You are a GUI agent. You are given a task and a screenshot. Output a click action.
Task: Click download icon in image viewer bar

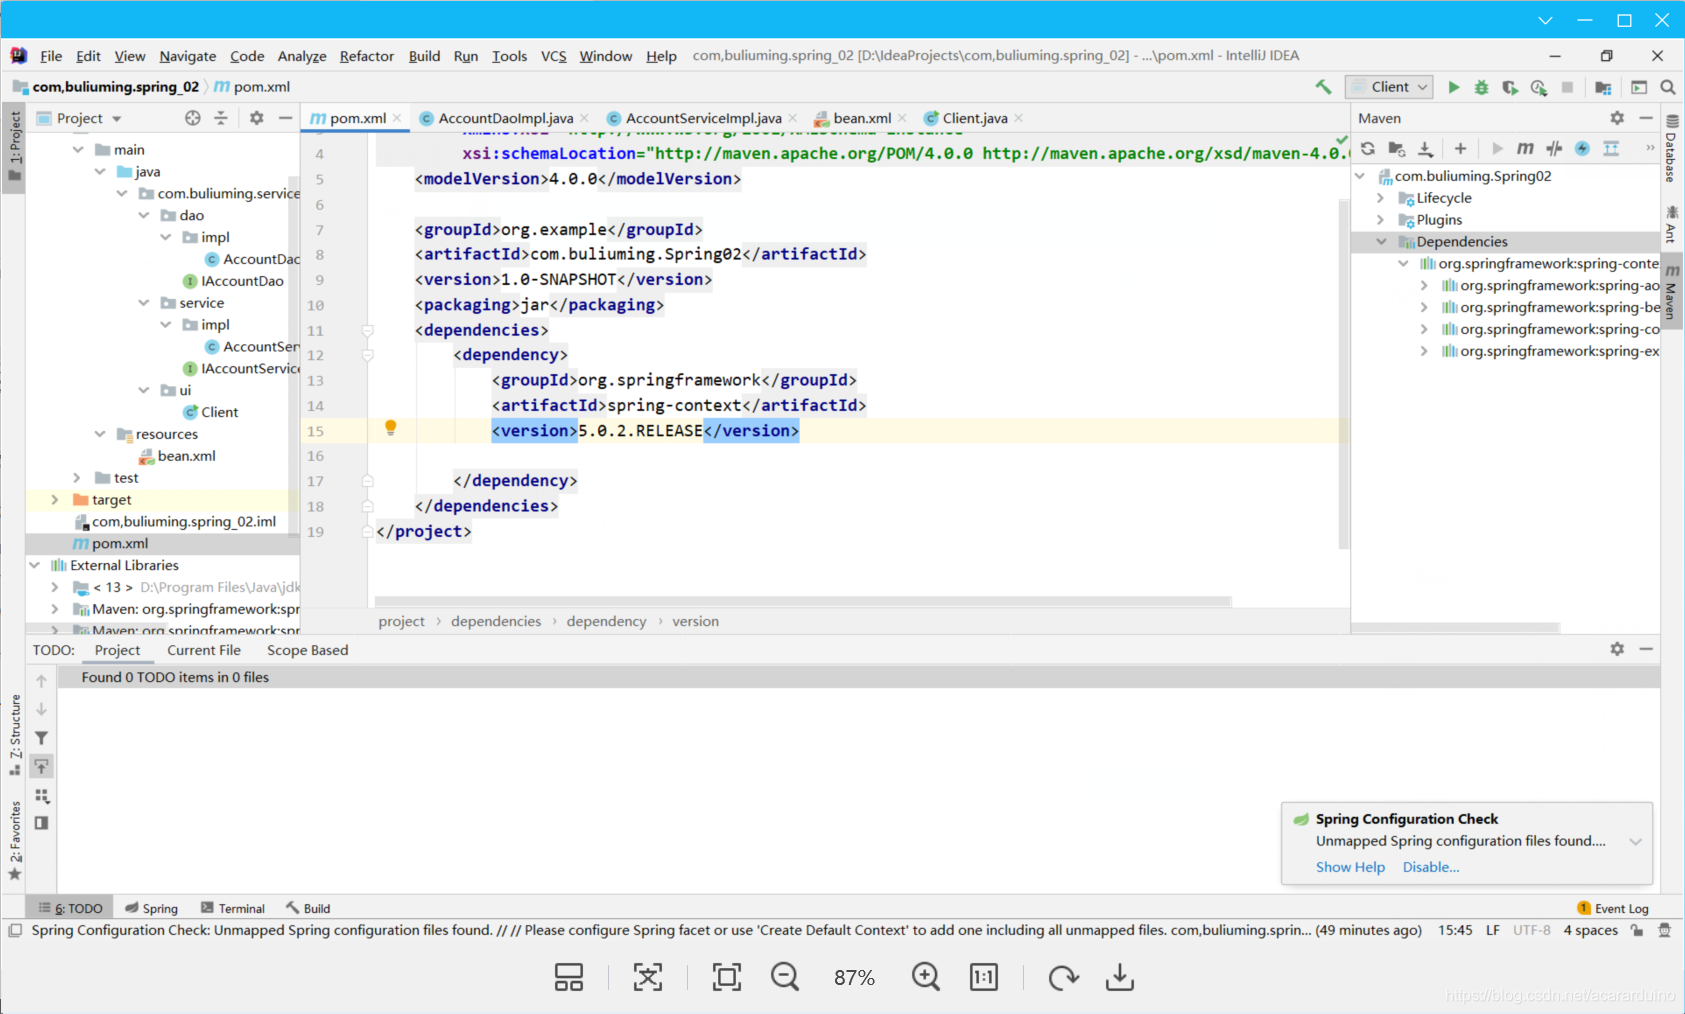pos(1120,977)
